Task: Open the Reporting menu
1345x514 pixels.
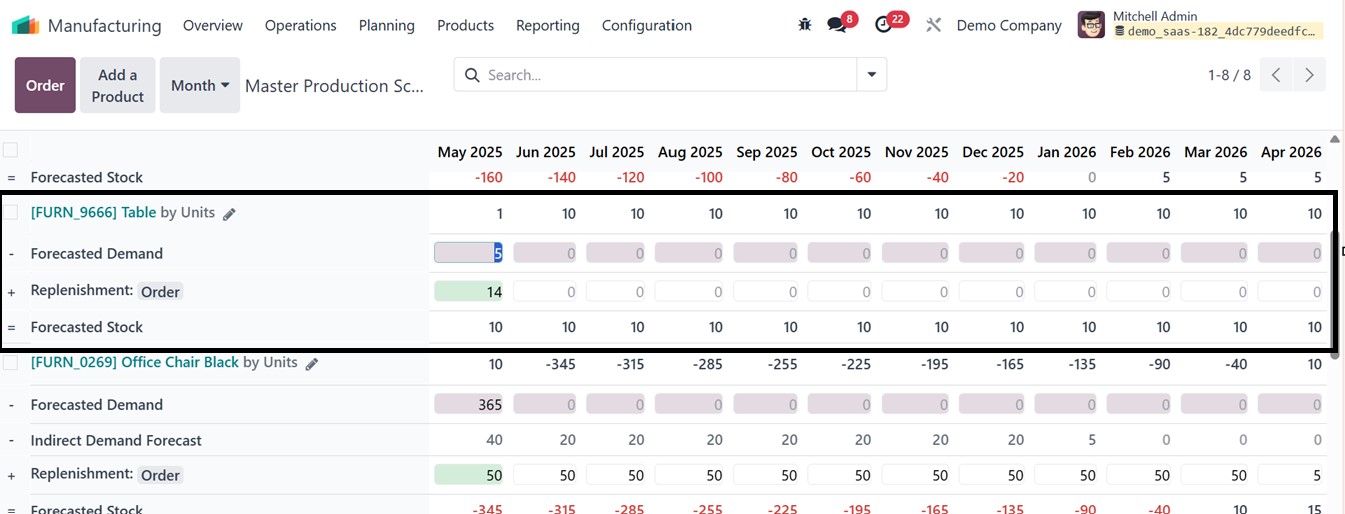Action: 547,25
